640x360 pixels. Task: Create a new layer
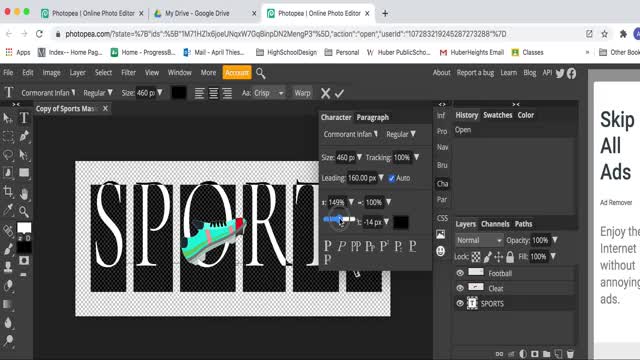tap(558, 353)
